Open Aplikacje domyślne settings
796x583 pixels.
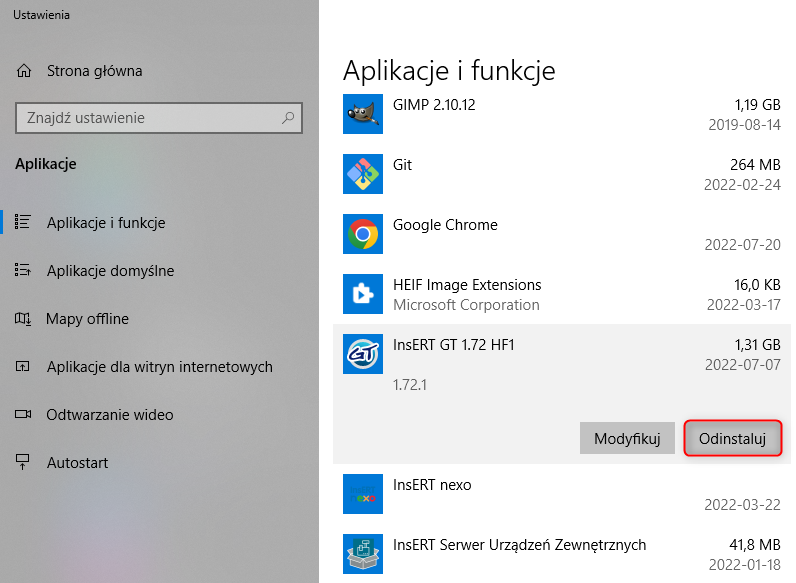click(x=110, y=271)
